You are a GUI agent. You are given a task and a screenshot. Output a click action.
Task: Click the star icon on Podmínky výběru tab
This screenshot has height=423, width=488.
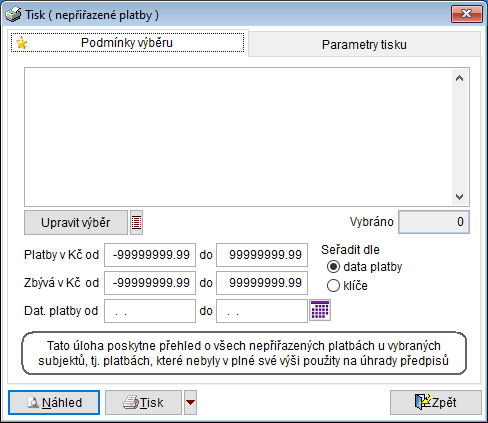click(x=22, y=43)
